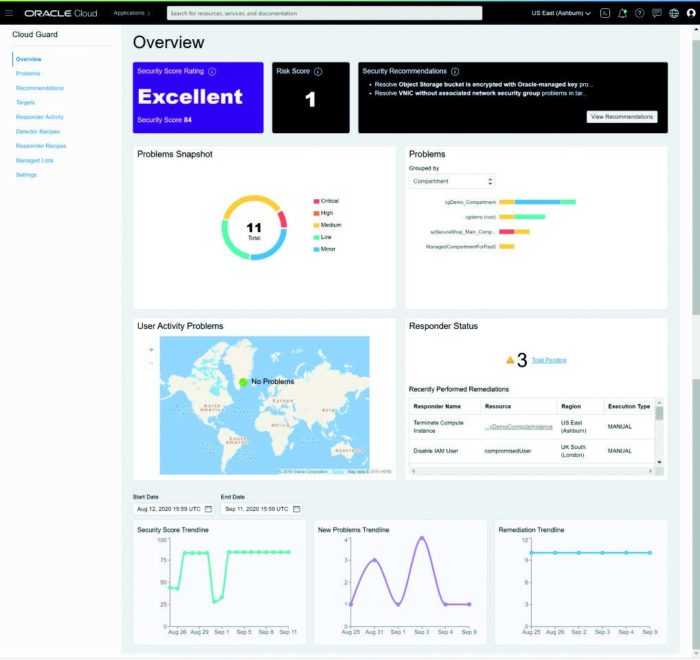Click View Recommendations button
This screenshot has height=660, width=700.
622,117
